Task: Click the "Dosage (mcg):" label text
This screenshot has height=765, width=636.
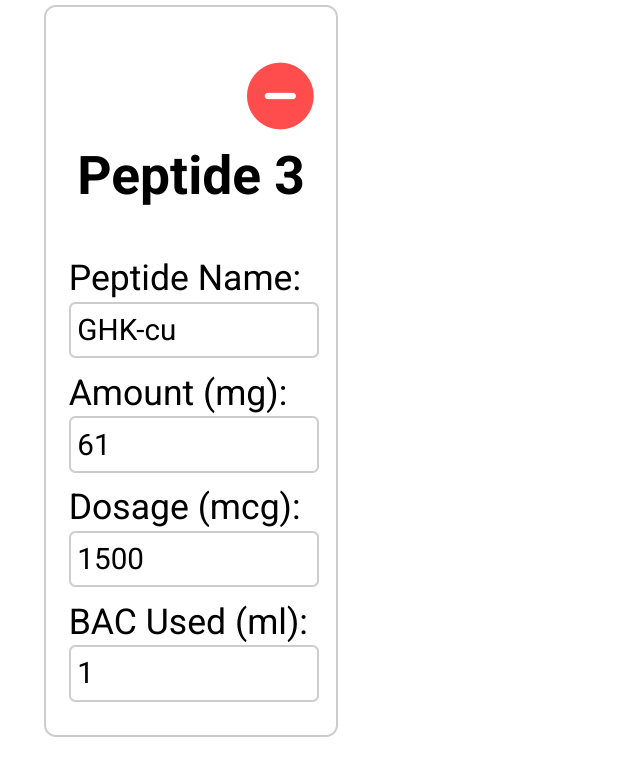Action: pos(185,508)
